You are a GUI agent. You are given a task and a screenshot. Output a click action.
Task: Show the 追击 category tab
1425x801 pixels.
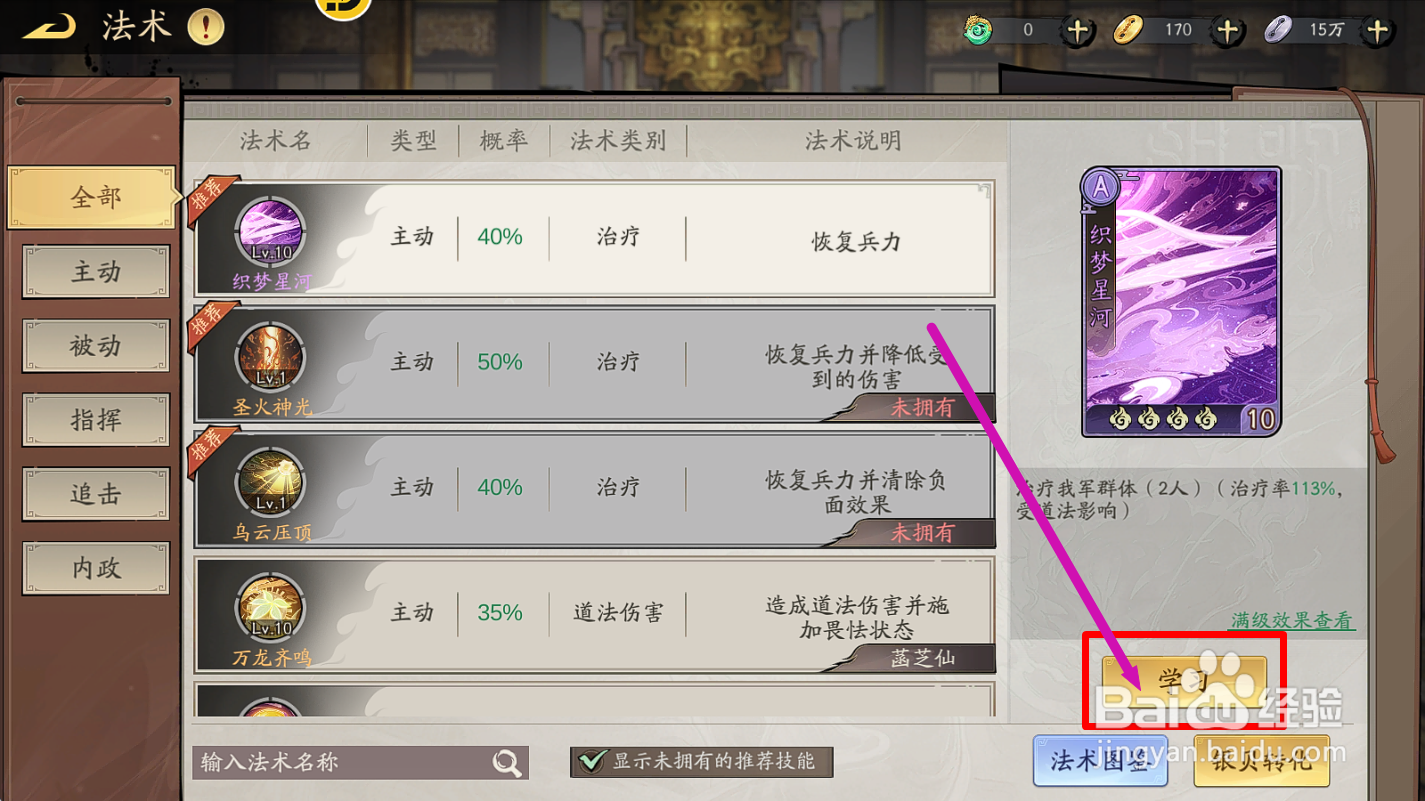tap(96, 494)
